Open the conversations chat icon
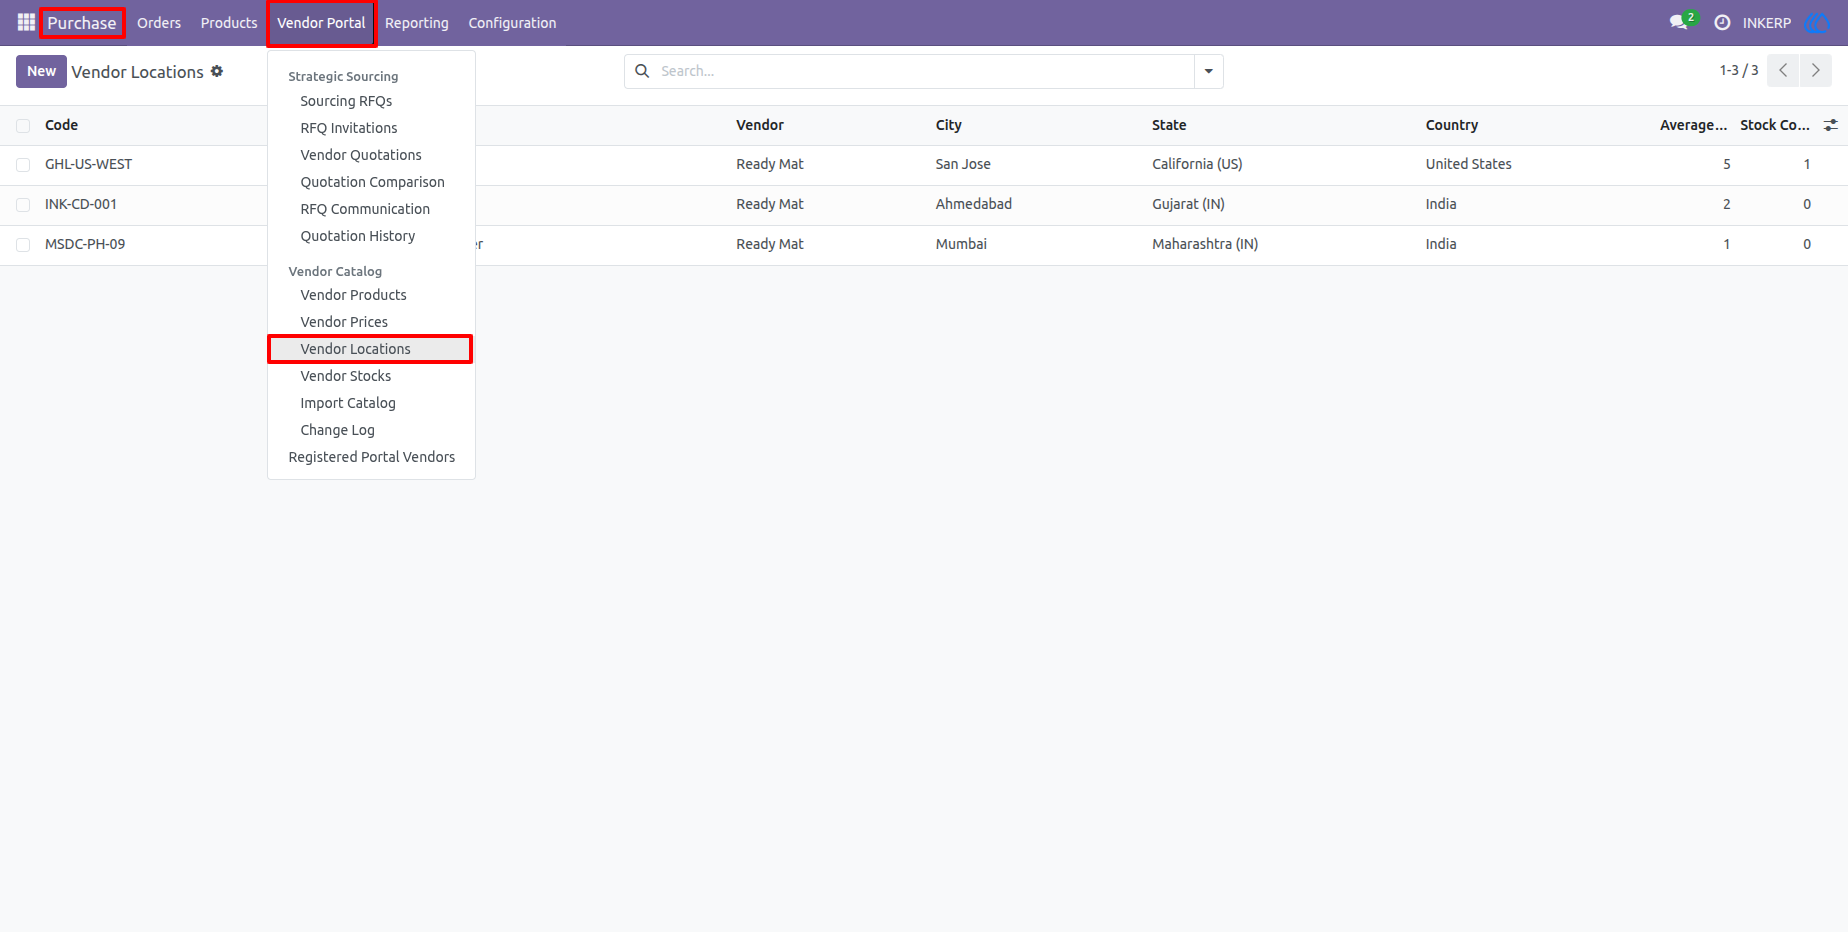Viewport: 1848px width, 932px height. (1679, 22)
